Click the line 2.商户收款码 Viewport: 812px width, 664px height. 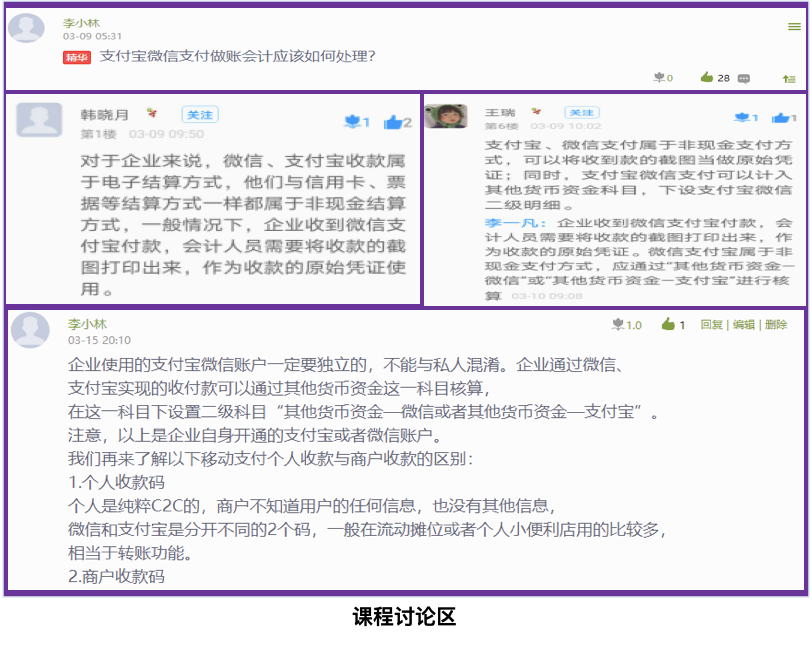pos(117,576)
